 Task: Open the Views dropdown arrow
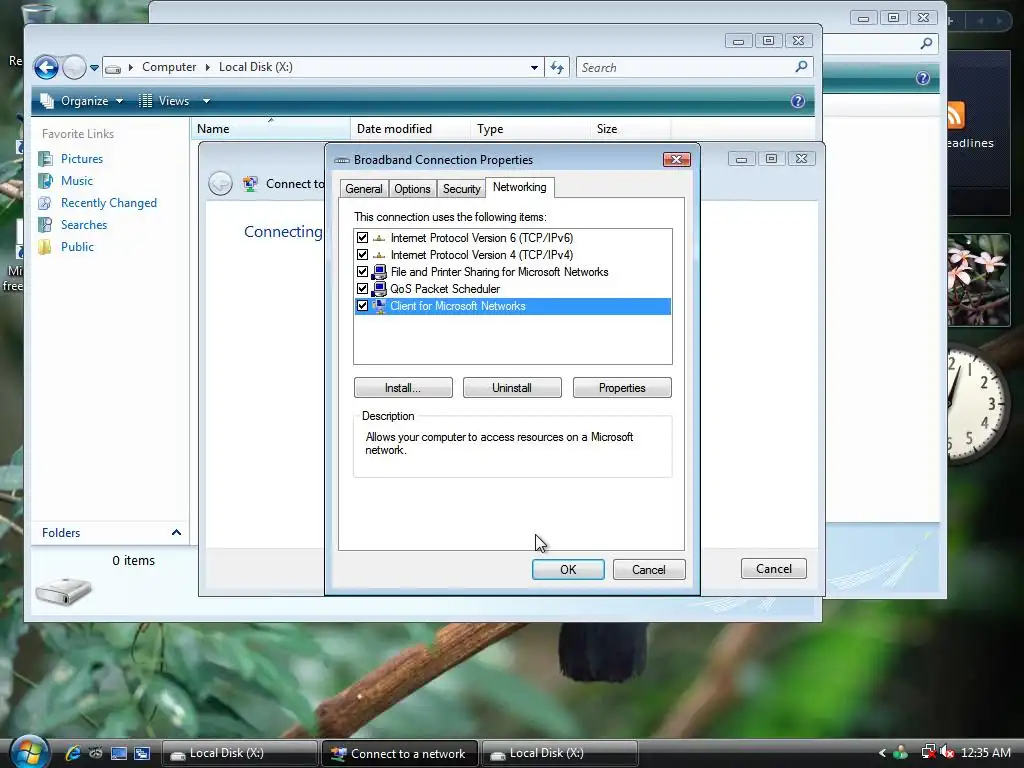[206, 101]
